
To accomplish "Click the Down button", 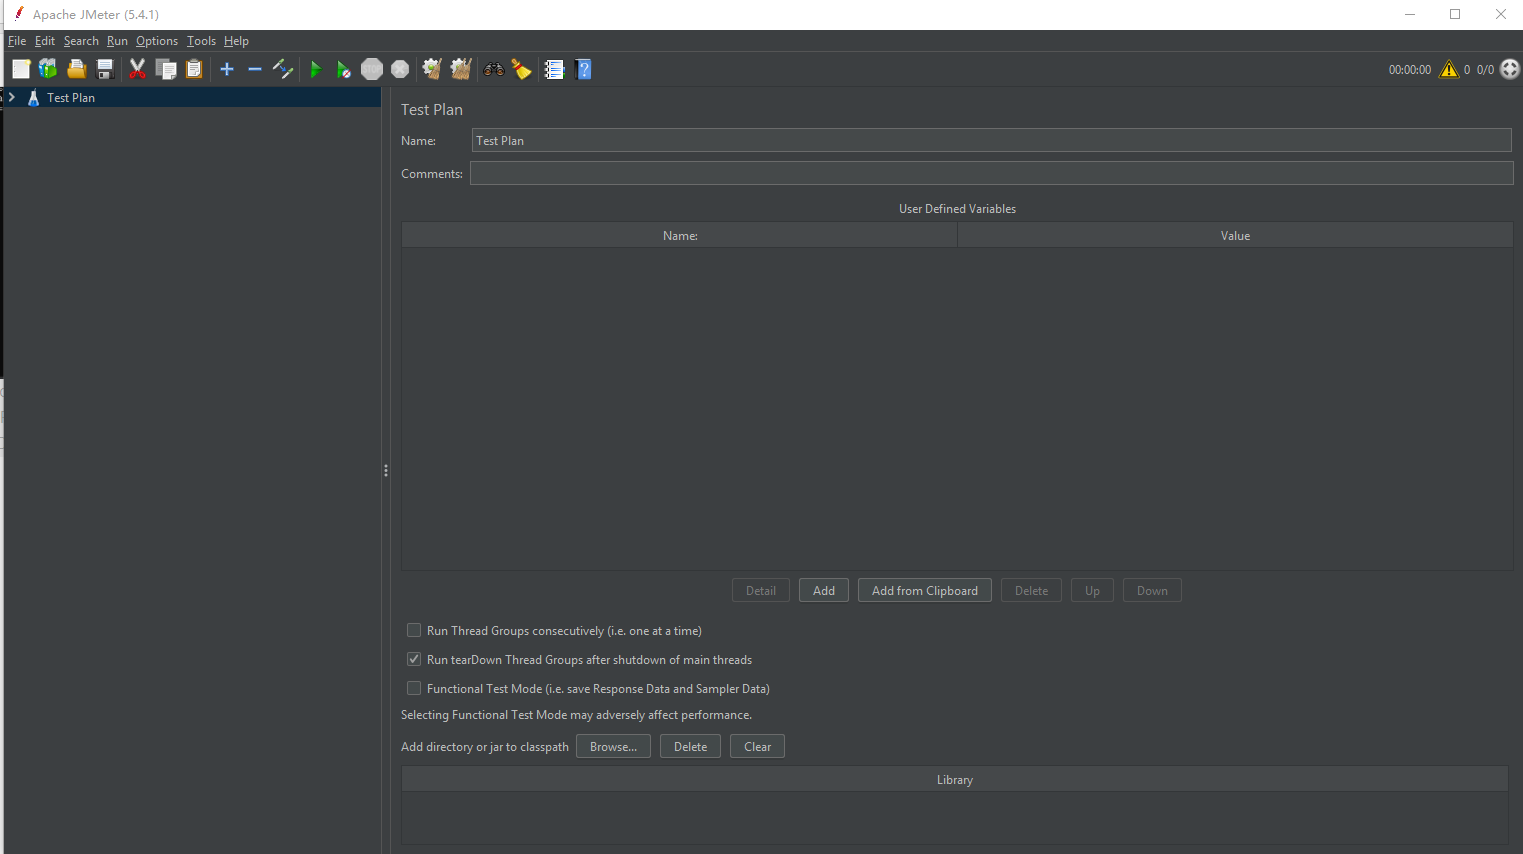I will (x=1152, y=590).
